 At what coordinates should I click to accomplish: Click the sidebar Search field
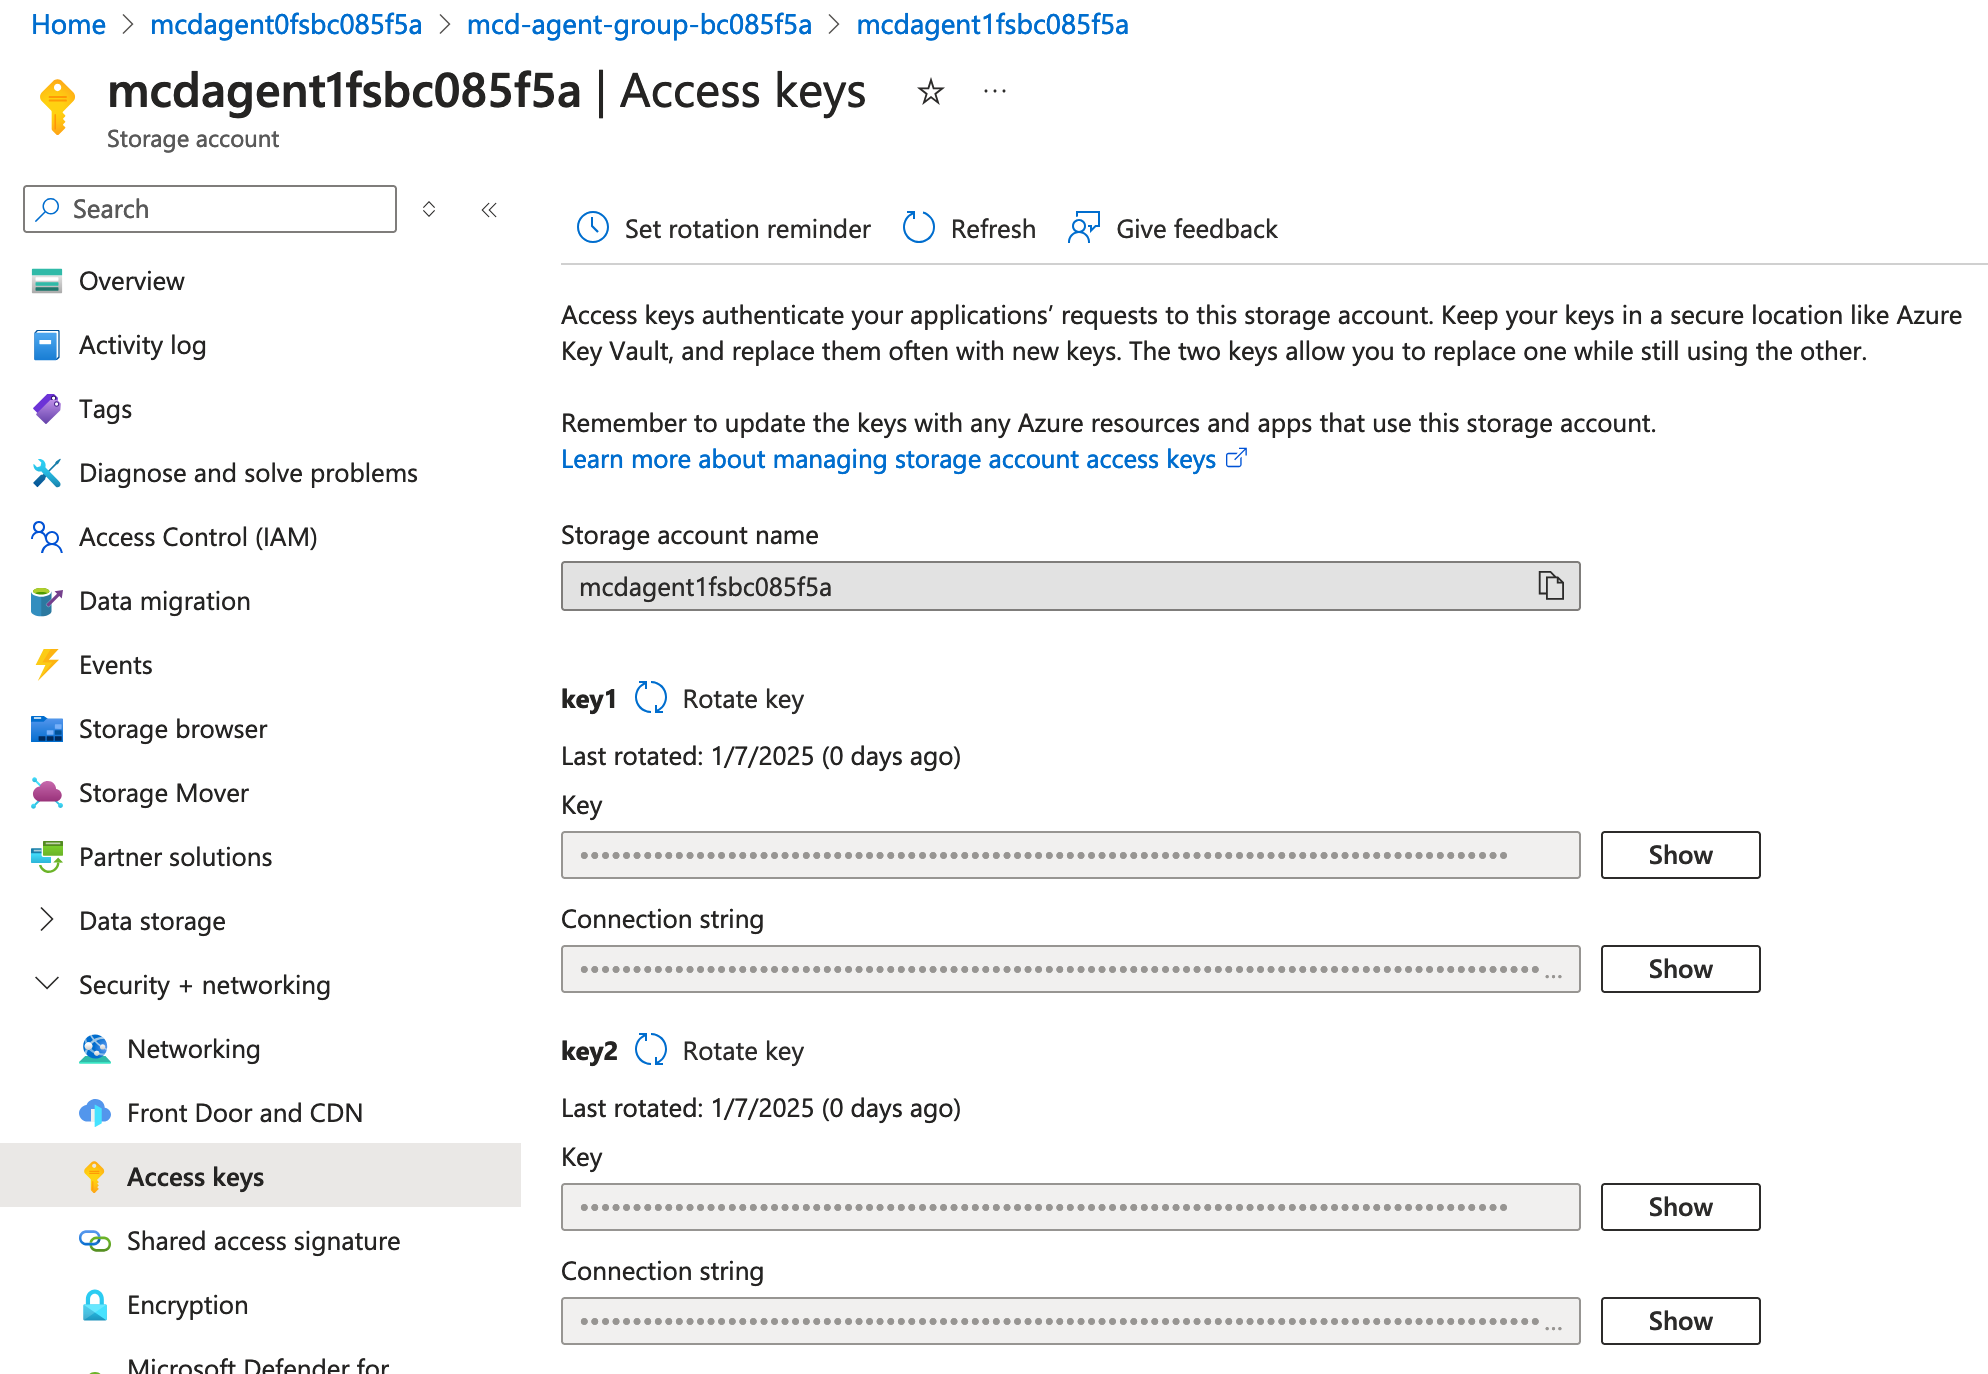pos(210,209)
